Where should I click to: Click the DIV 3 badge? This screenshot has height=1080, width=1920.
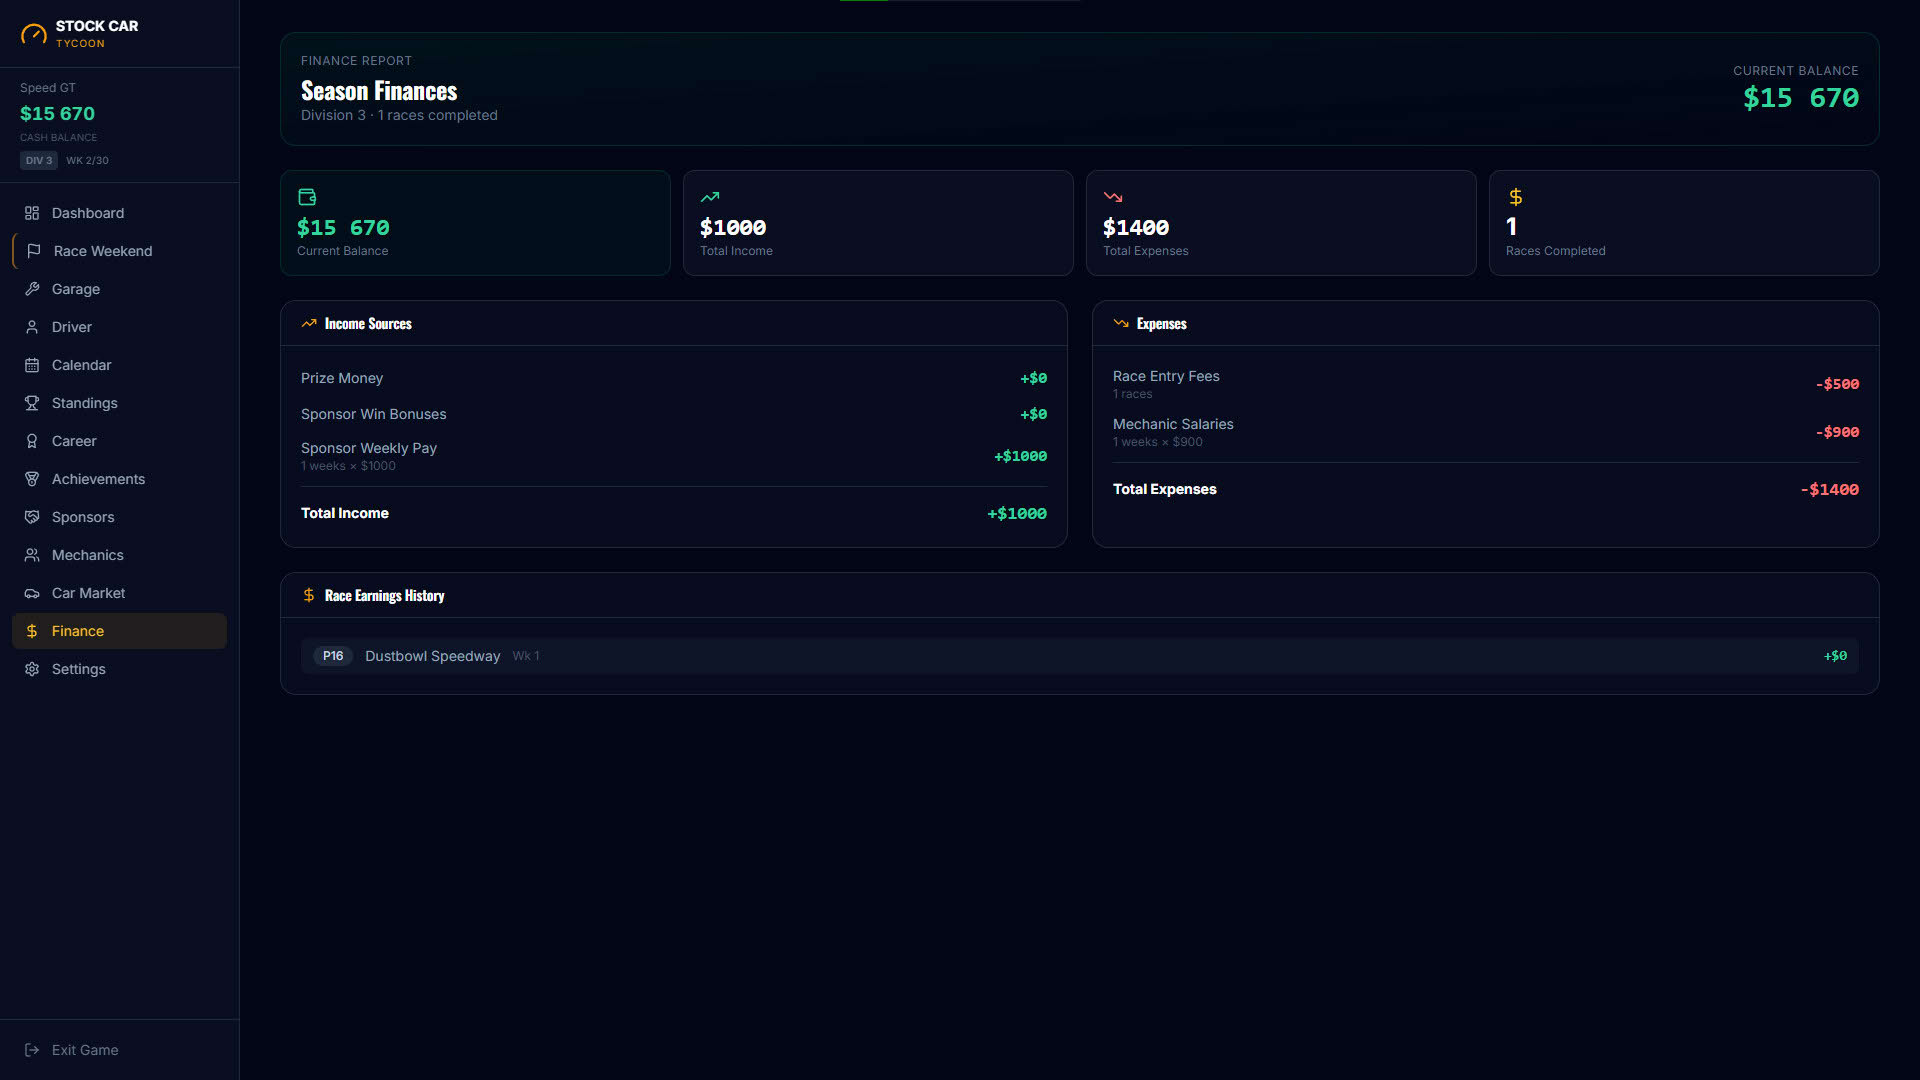39,160
